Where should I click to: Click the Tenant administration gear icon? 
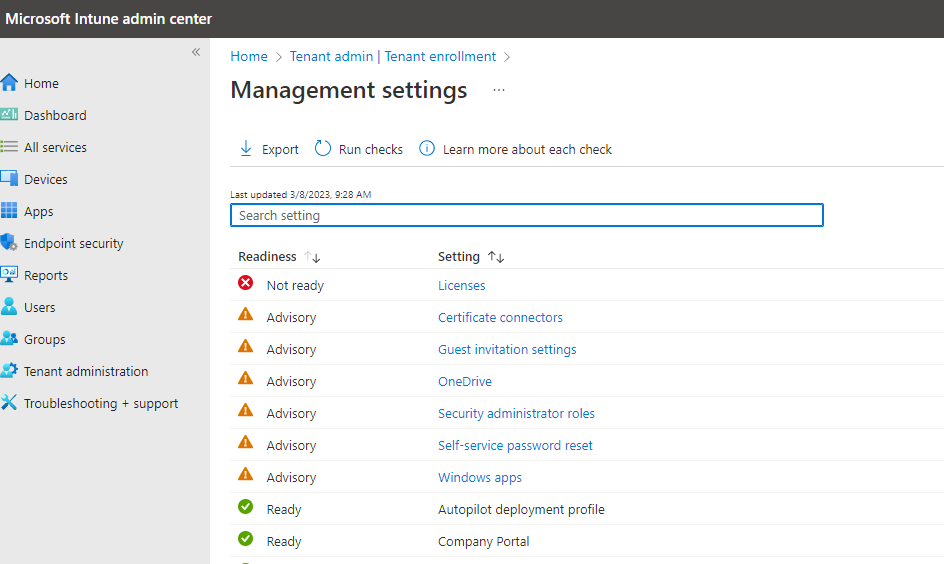(9, 370)
